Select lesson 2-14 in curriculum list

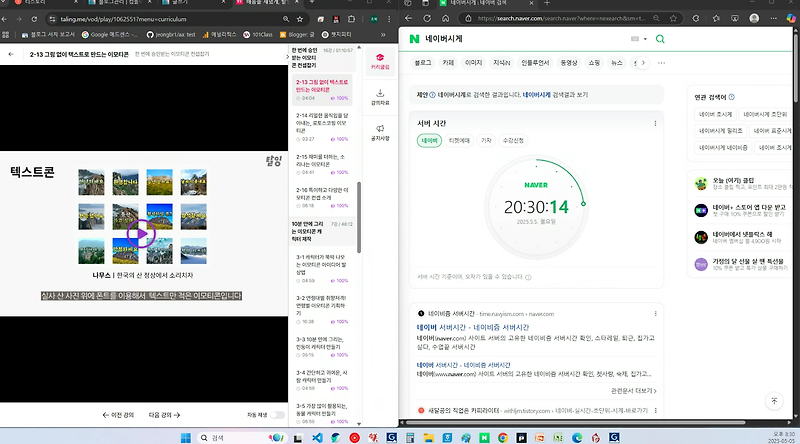tap(322, 127)
